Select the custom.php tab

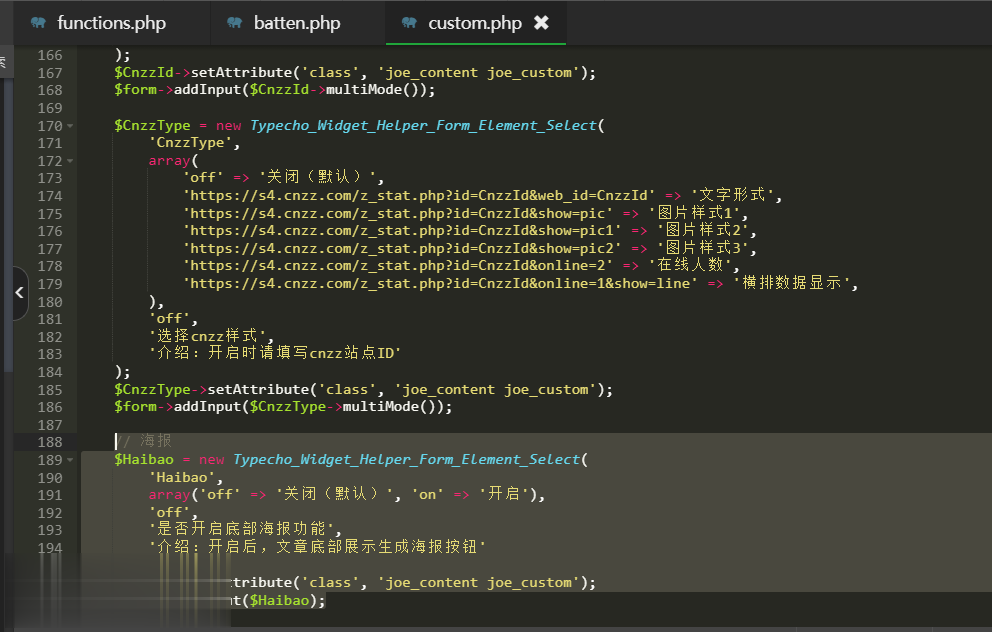tap(474, 23)
